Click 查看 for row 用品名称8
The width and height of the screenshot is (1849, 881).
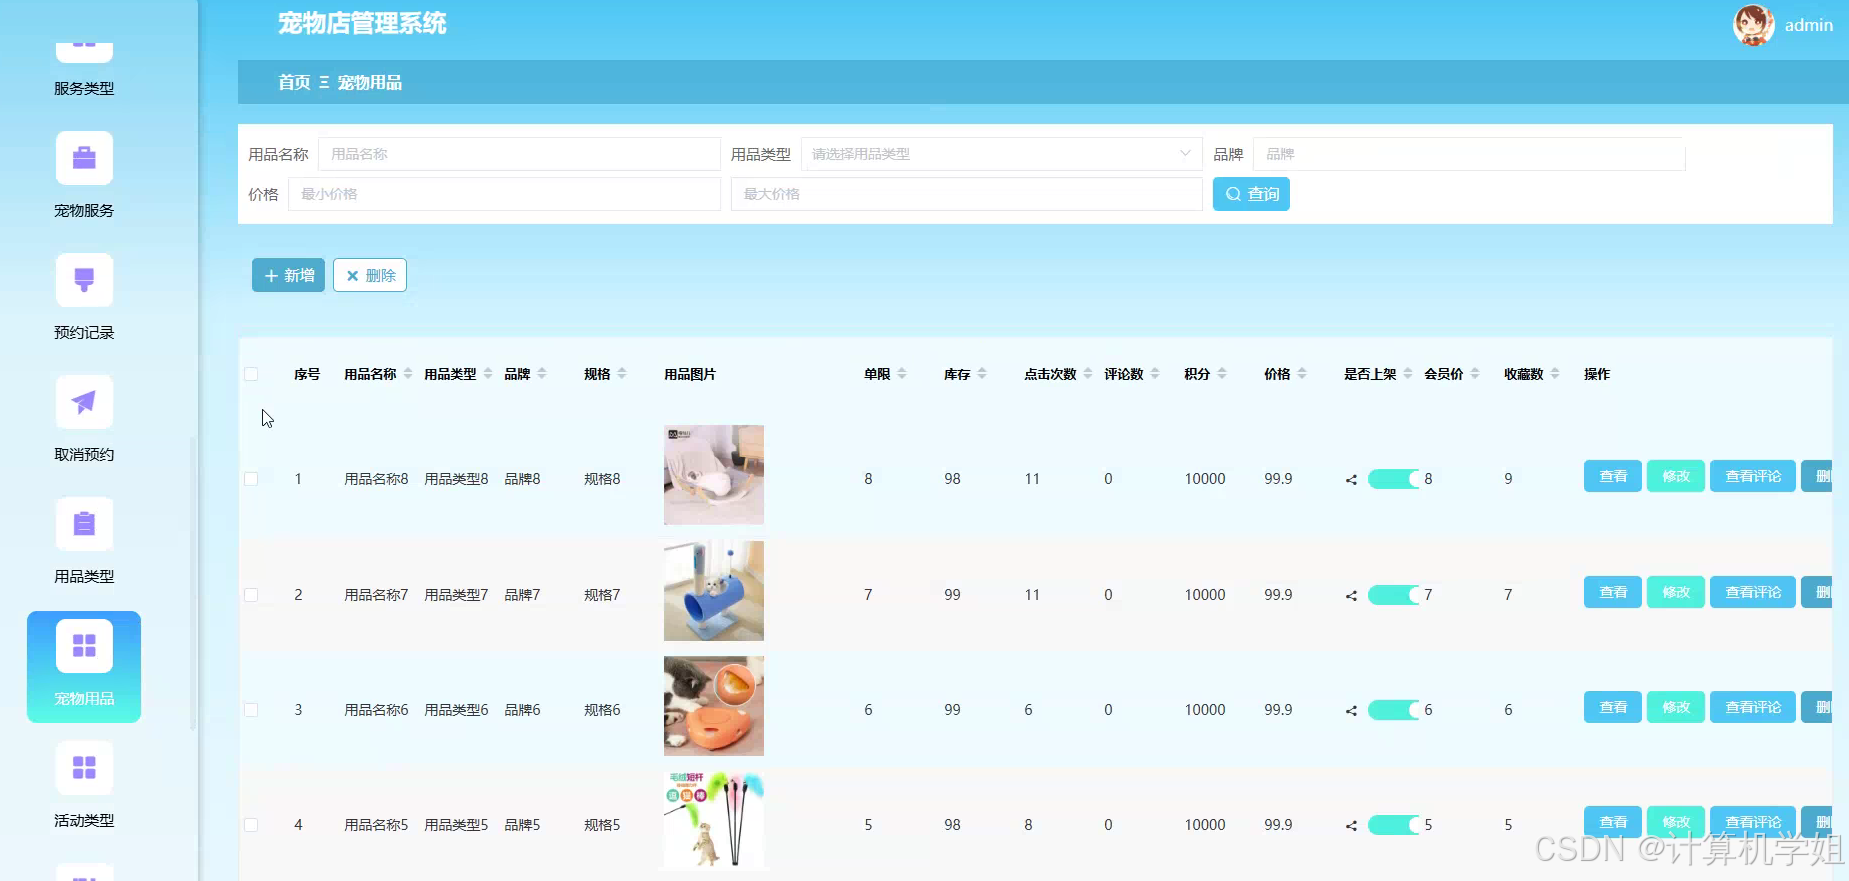point(1613,476)
